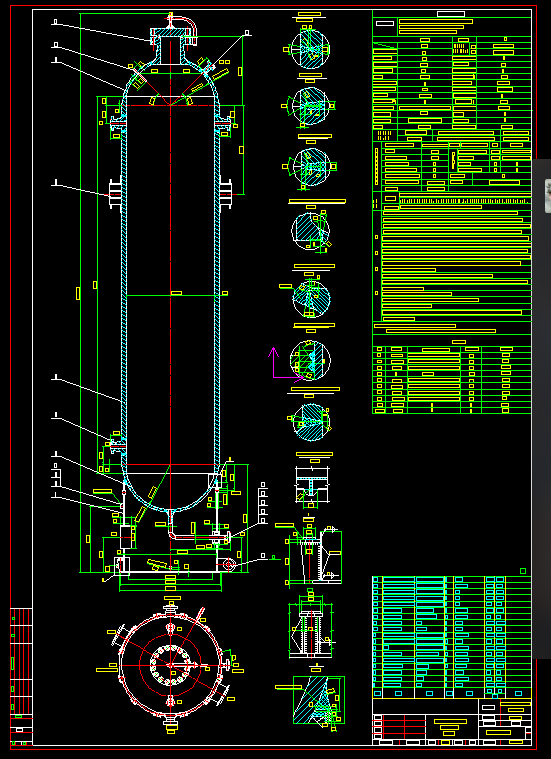Select the left manhole nozzle on vessel shell

pos(116,194)
